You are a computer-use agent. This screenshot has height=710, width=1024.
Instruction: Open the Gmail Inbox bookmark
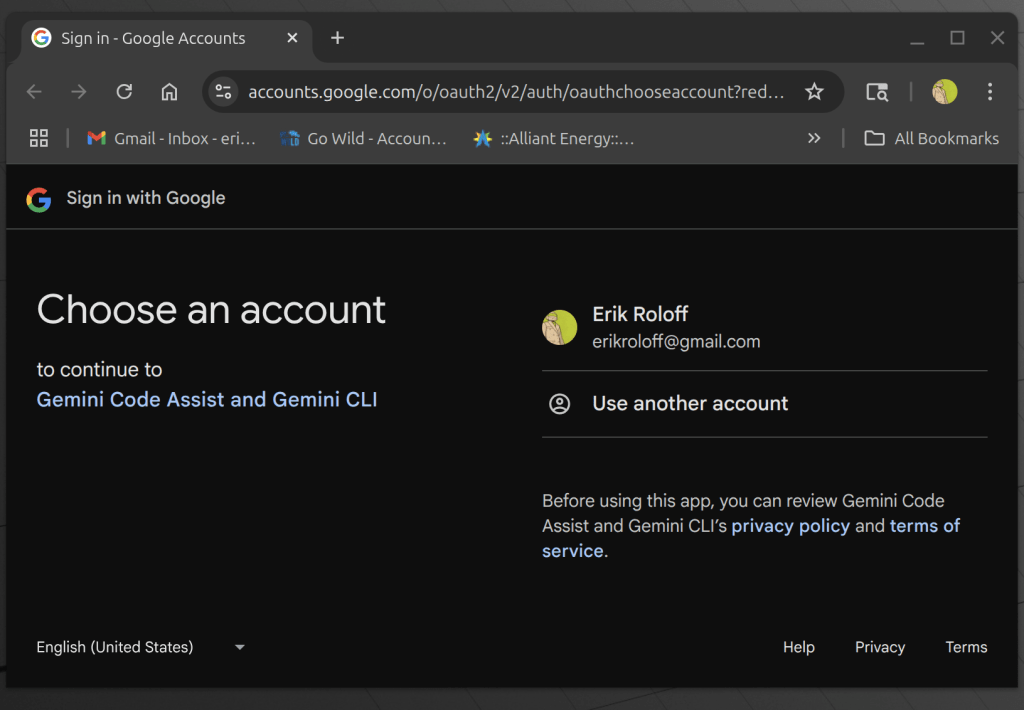171,138
